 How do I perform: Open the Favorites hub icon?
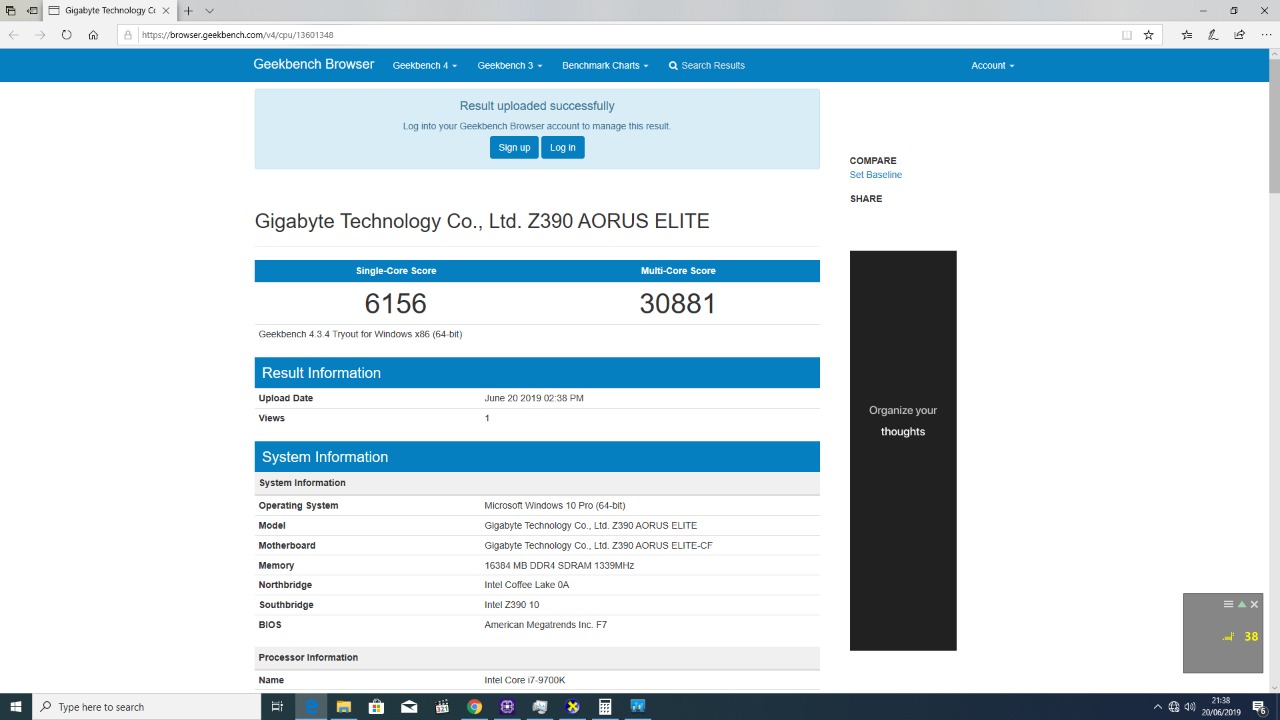[x=1187, y=35]
